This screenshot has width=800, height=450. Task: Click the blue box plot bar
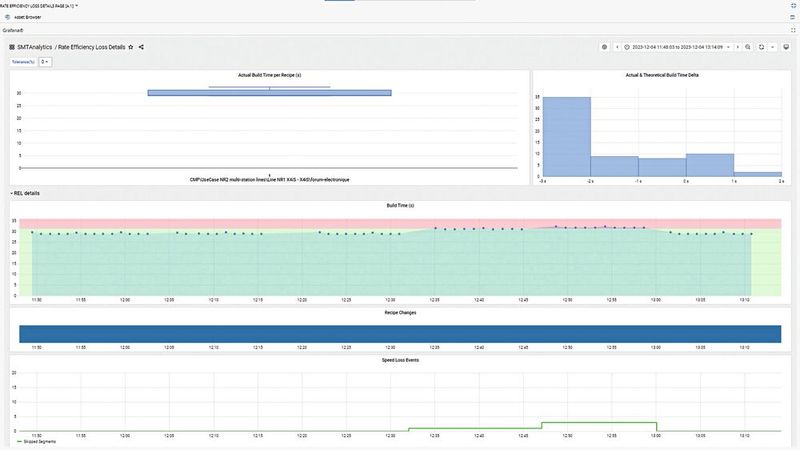(x=269, y=93)
